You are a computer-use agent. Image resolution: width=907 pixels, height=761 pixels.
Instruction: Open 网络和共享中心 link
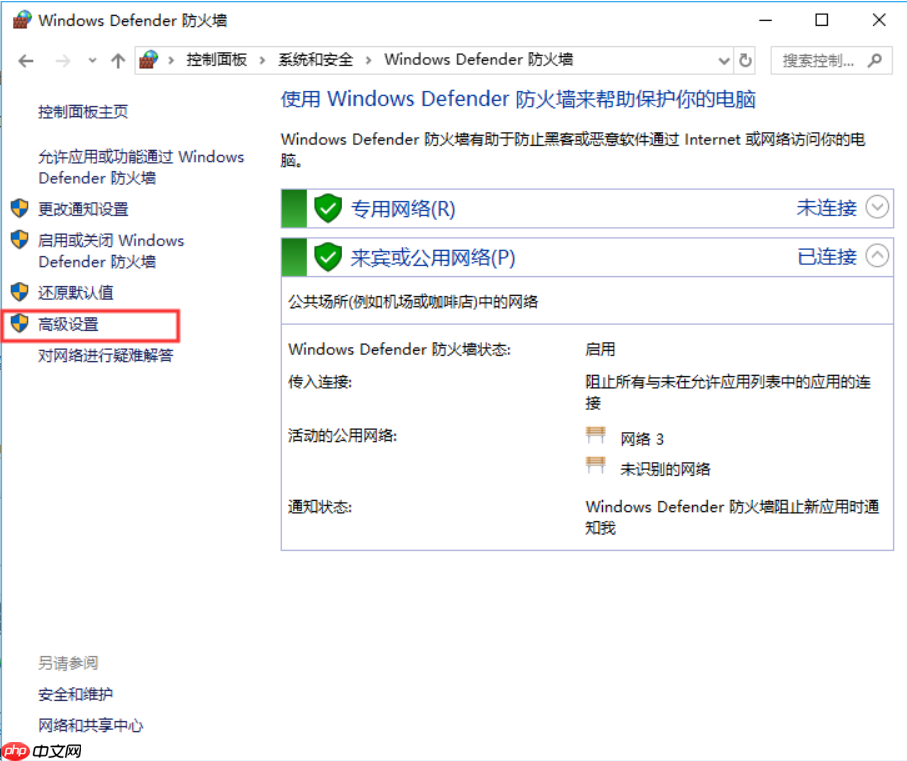(x=90, y=725)
